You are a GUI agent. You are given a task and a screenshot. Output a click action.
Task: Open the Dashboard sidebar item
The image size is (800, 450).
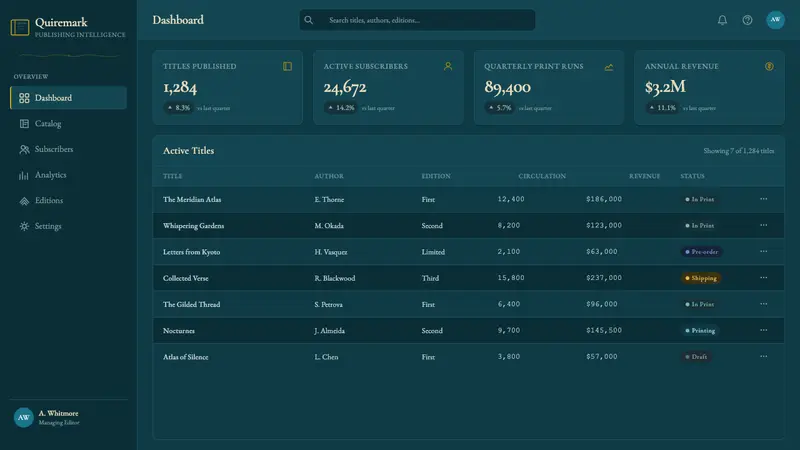[68, 97]
